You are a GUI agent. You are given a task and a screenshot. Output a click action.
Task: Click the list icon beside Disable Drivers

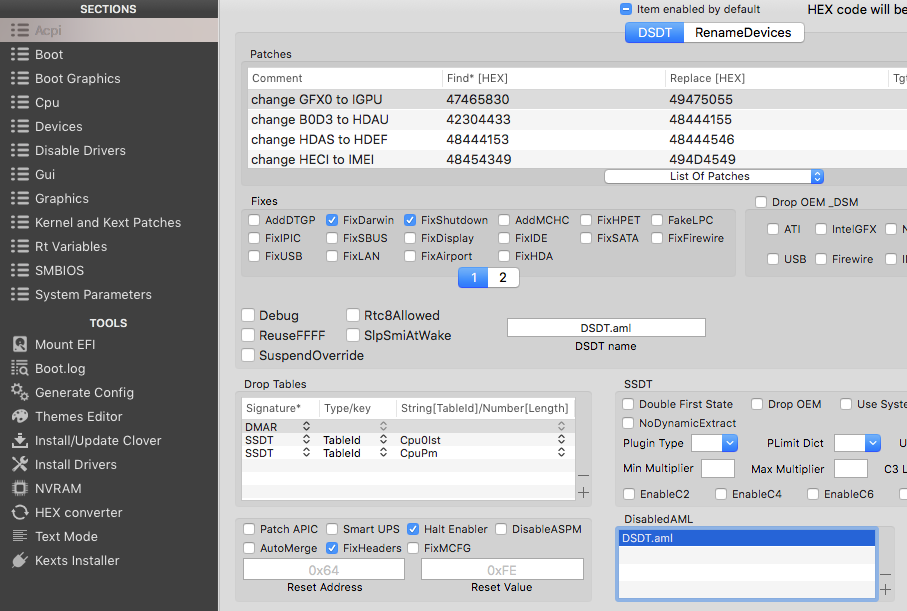tap(20, 150)
